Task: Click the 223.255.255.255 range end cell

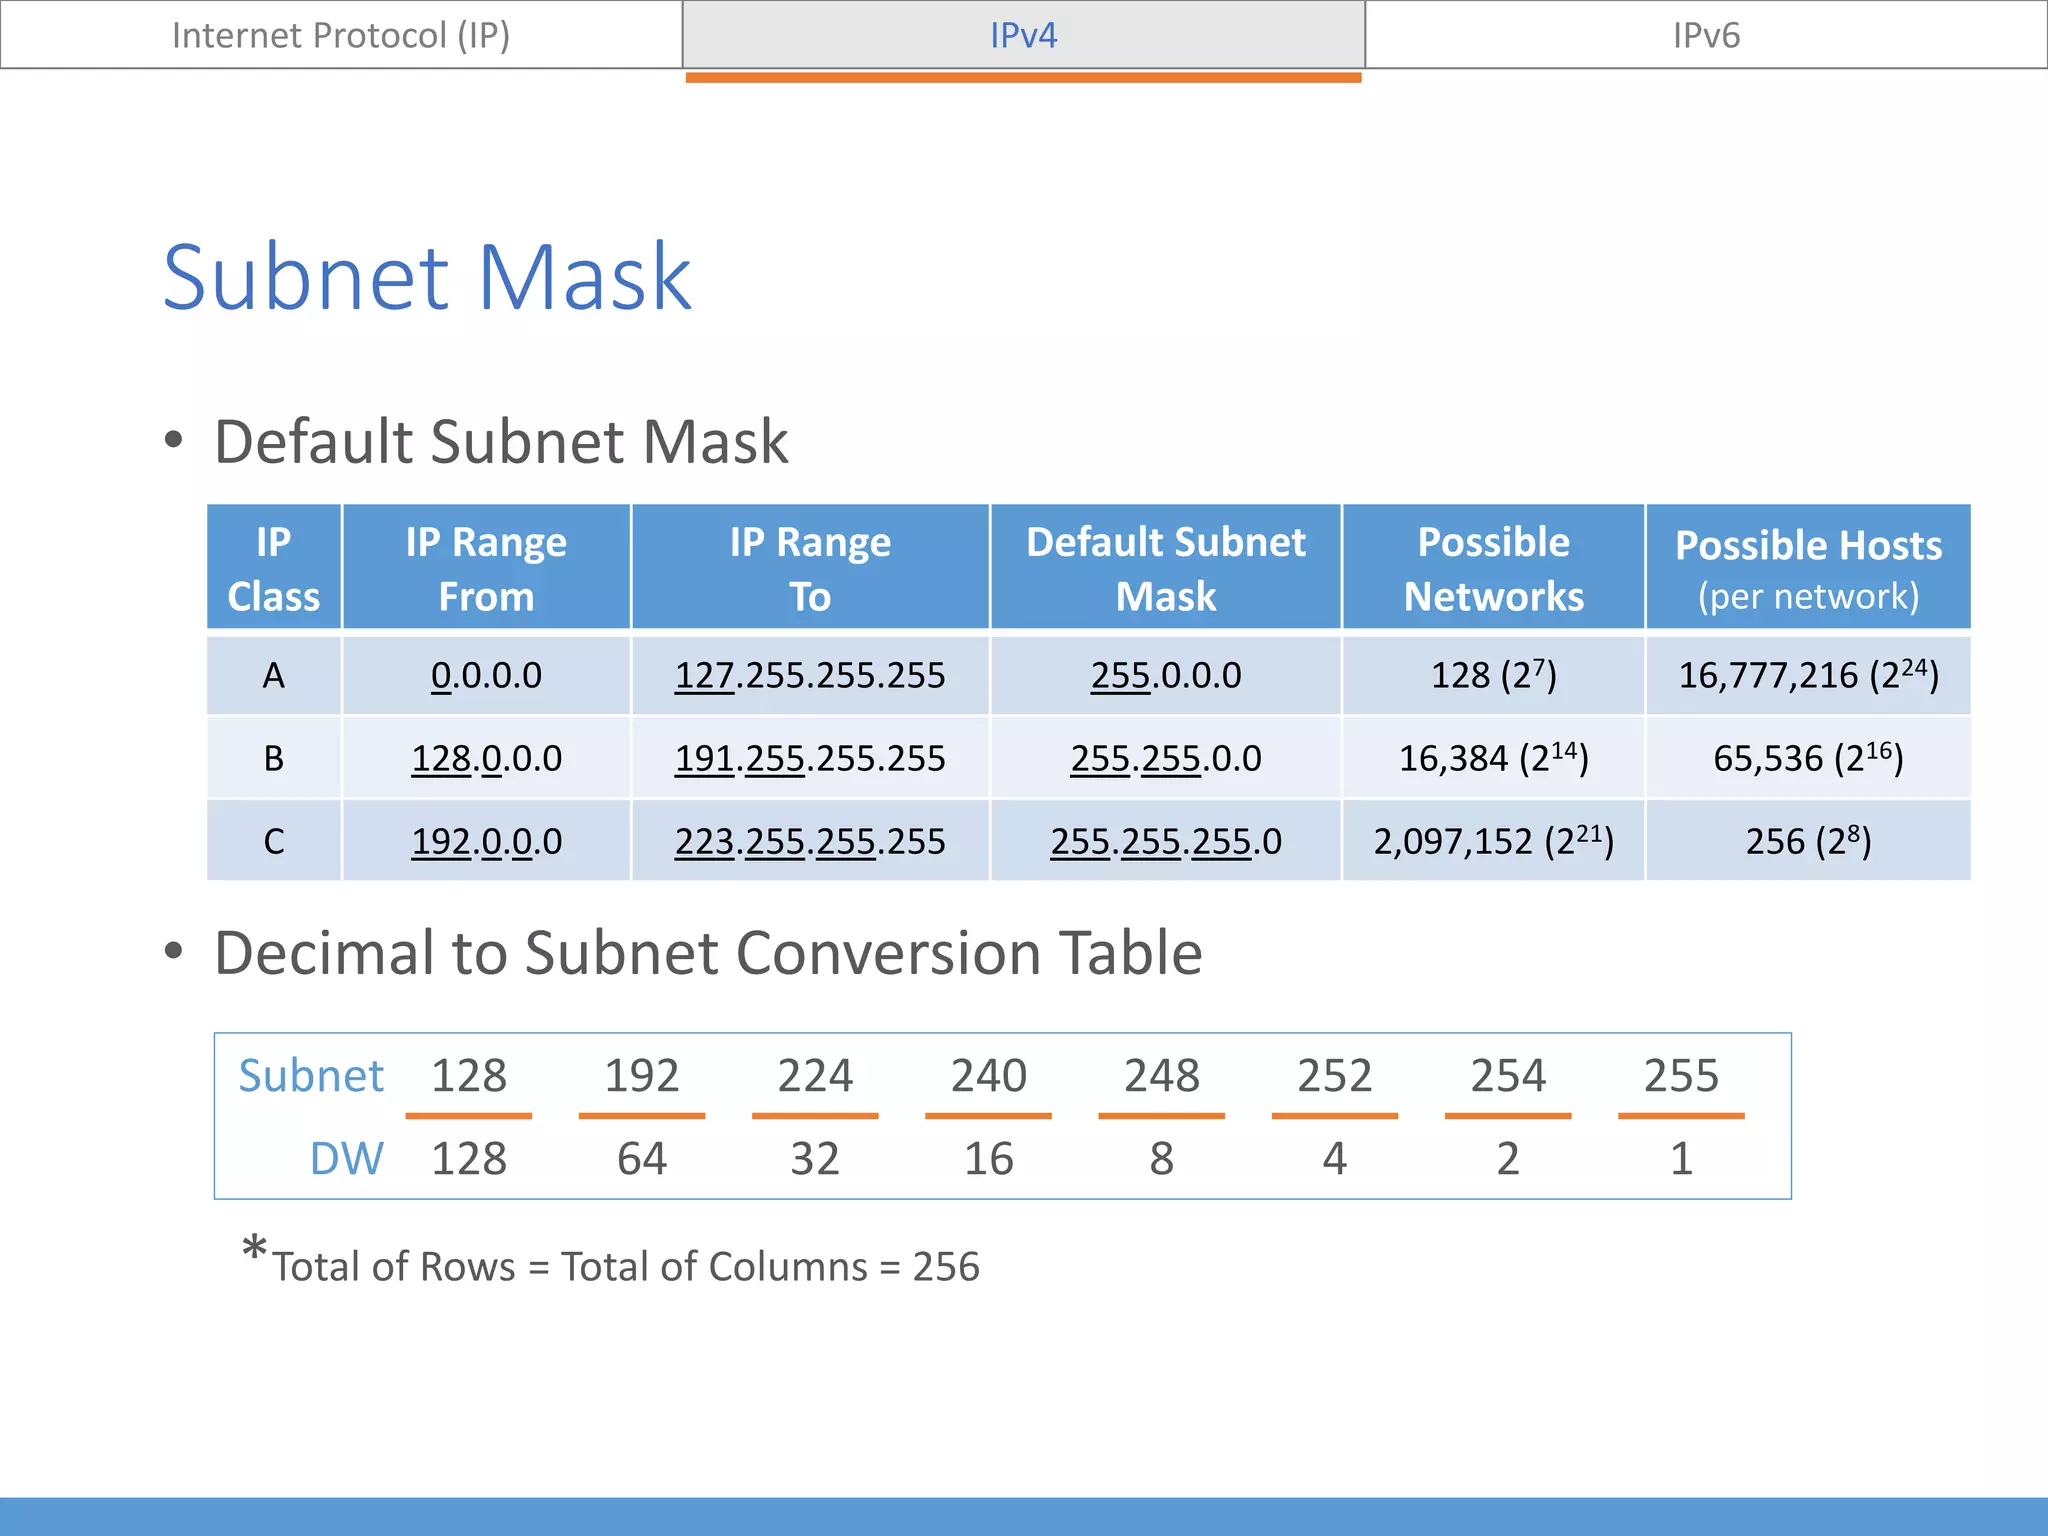Action: [810, 841]
